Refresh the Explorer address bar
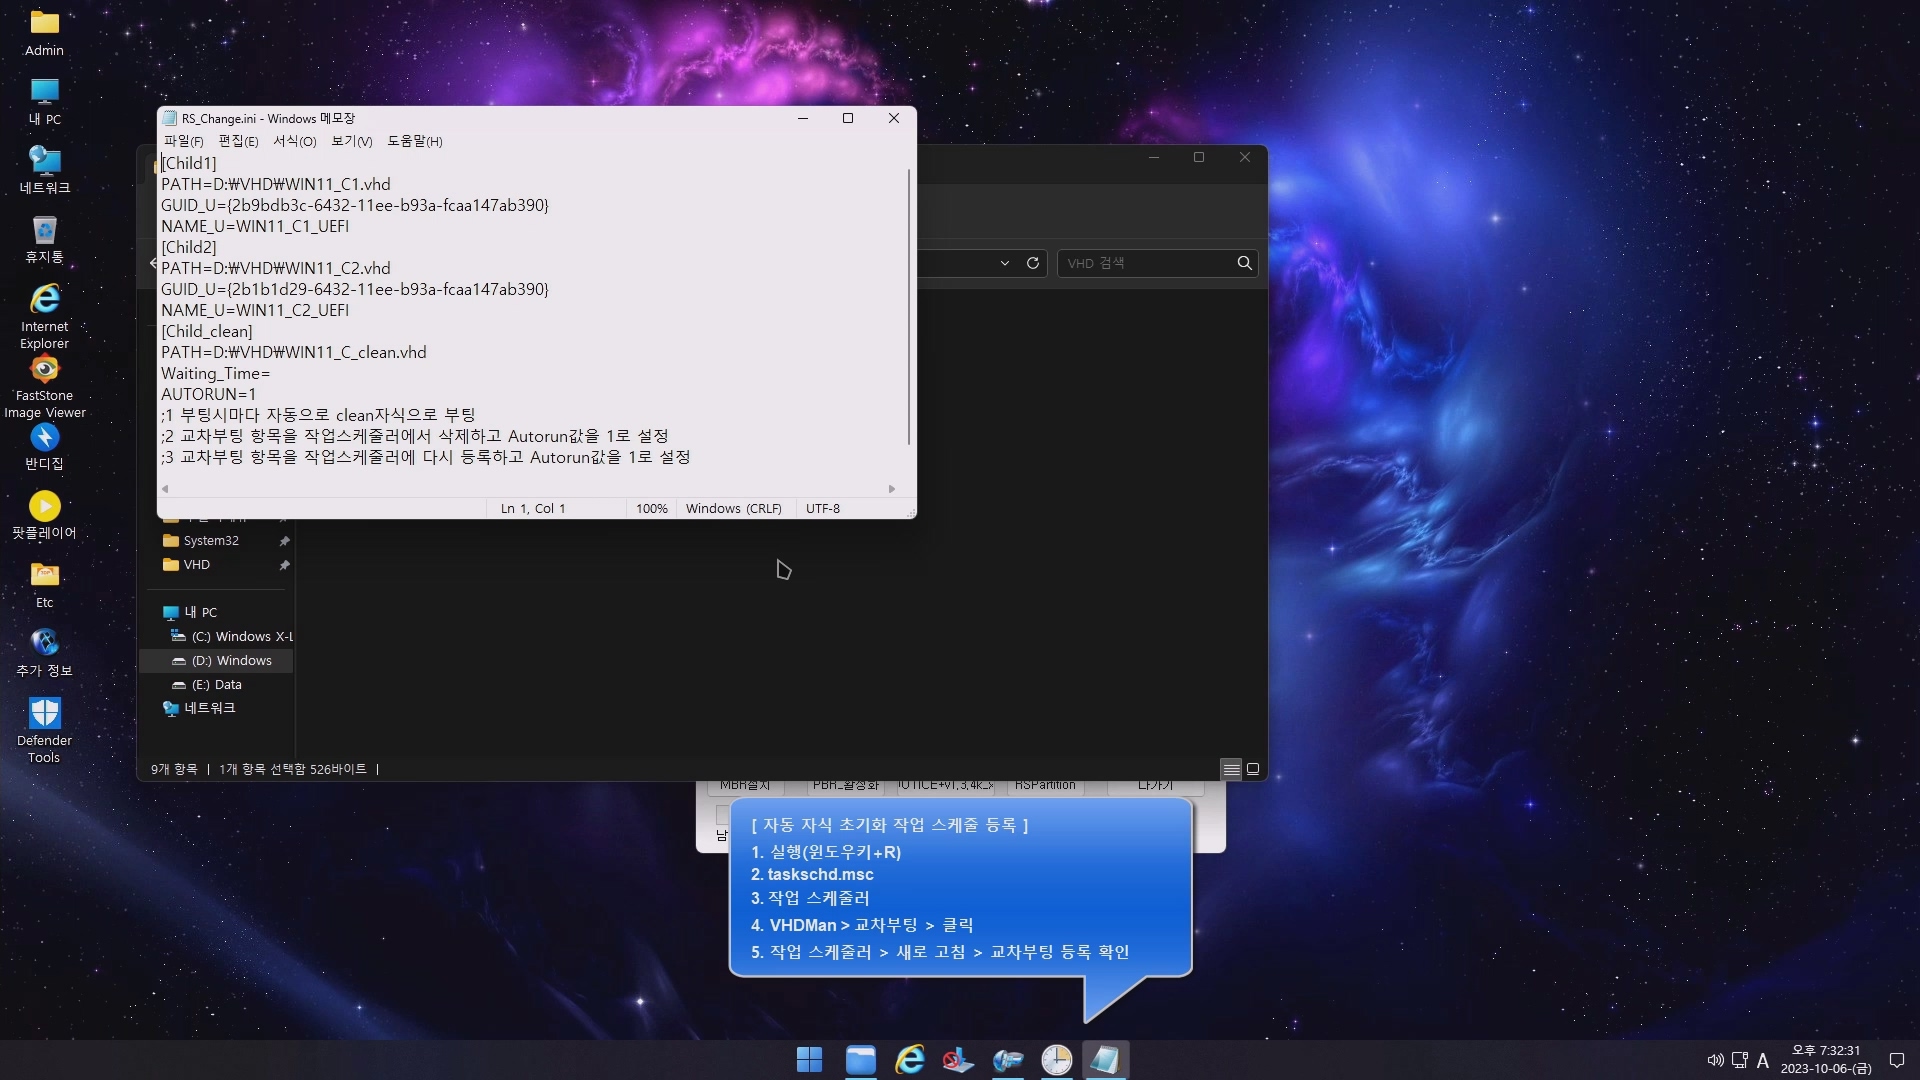Image resolution: width=1920 pixels, height=1080 pixels. point(1033,263)
